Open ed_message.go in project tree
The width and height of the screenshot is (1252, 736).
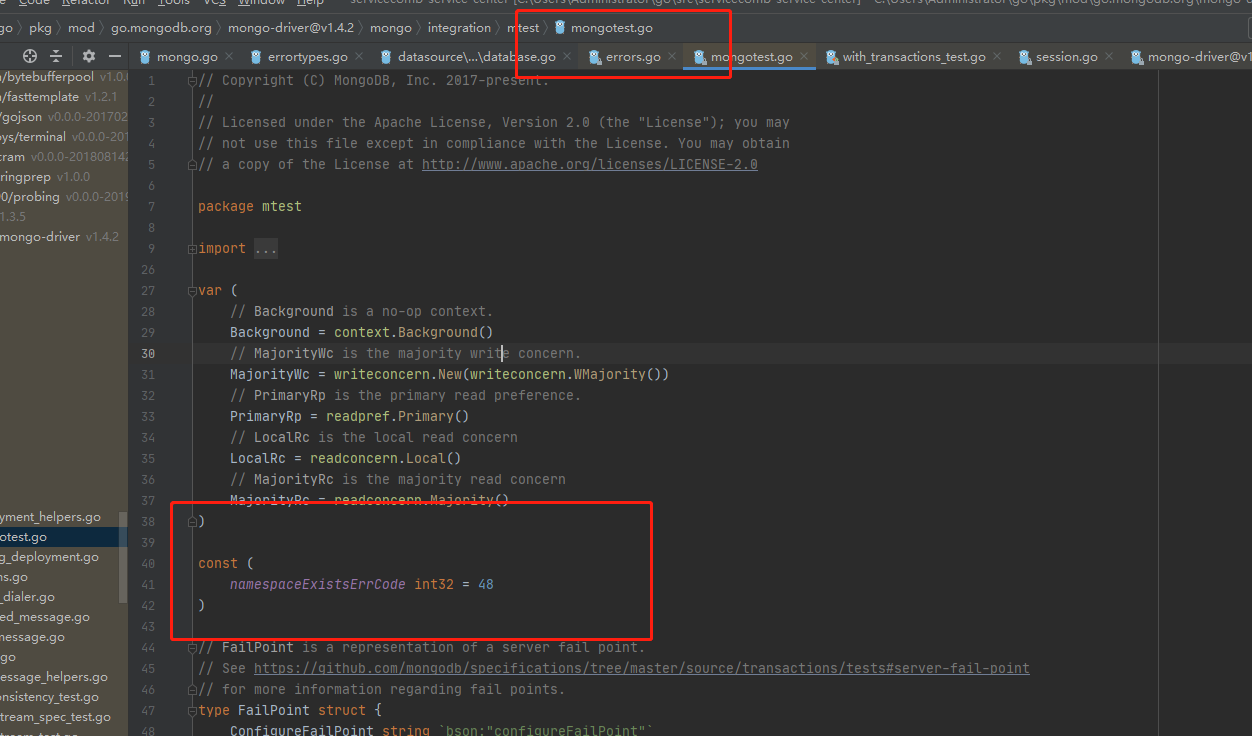tap(45, 617)
